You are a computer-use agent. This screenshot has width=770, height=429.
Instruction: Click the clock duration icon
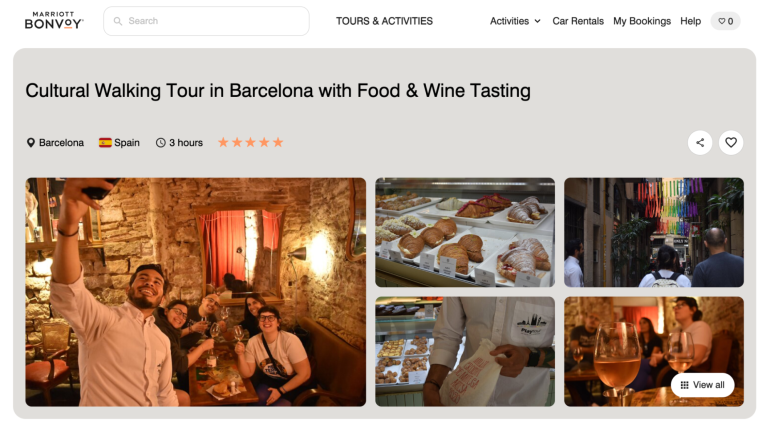point(161,143)
